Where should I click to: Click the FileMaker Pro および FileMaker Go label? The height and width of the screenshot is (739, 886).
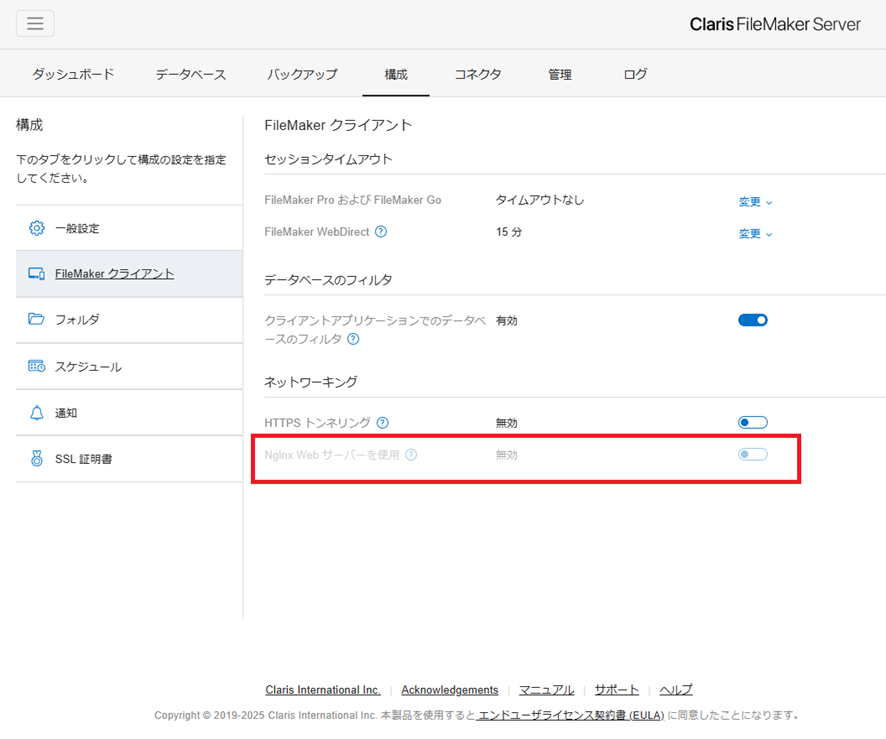click(353, 200)
